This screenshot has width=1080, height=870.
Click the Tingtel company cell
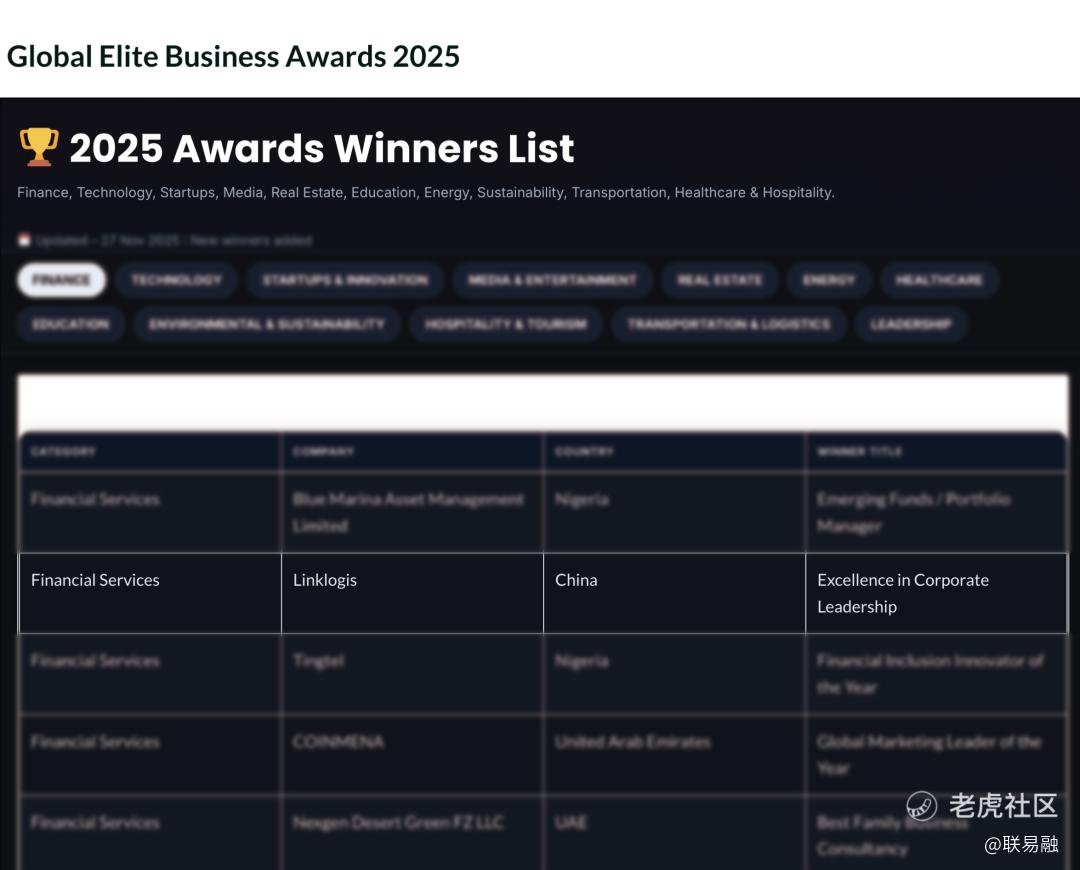[413, 674]
